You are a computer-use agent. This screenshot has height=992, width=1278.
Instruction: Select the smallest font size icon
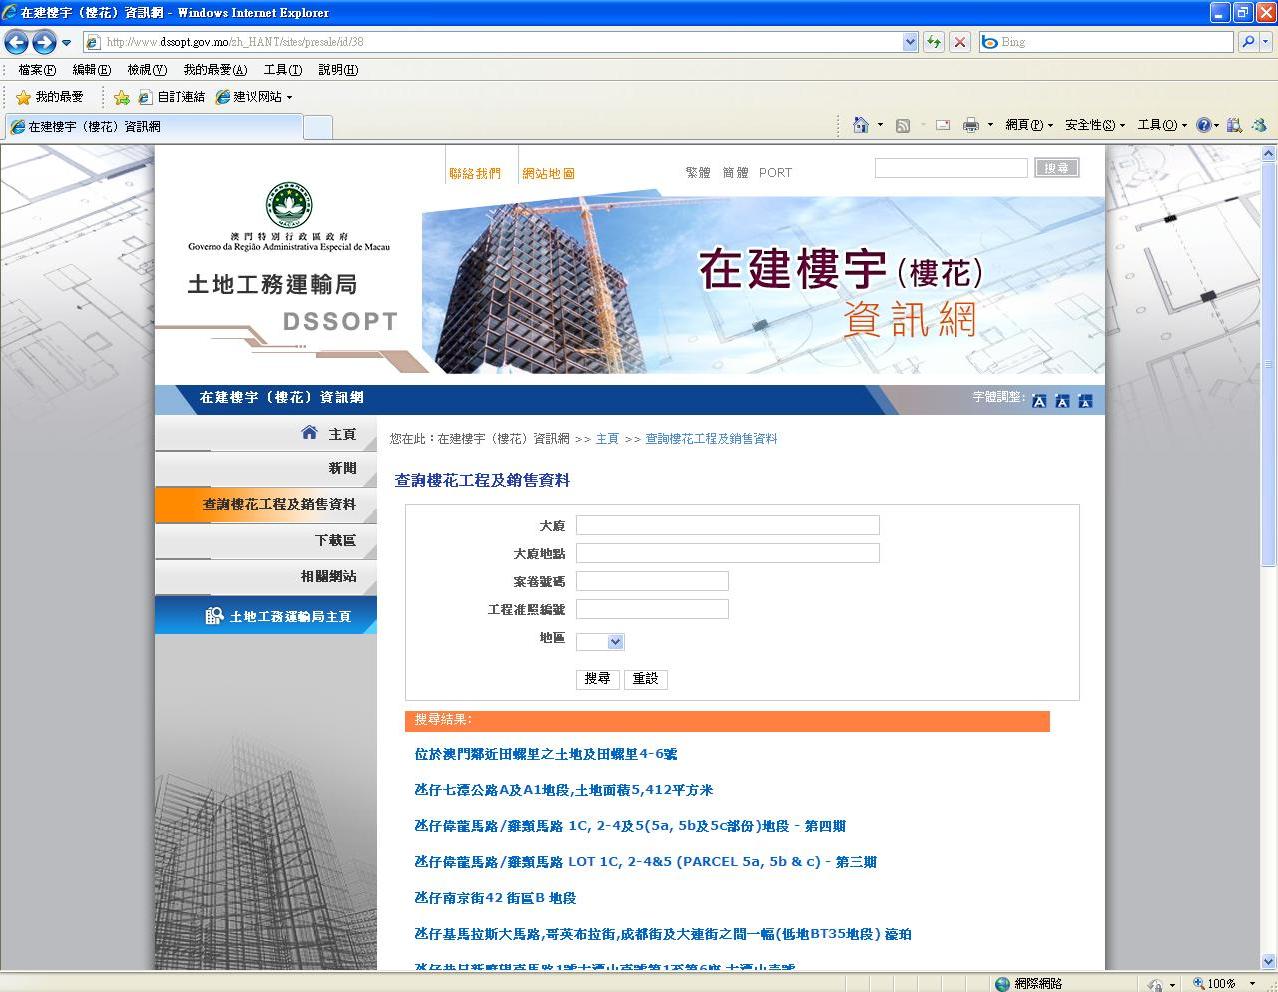click(1085, 401)
